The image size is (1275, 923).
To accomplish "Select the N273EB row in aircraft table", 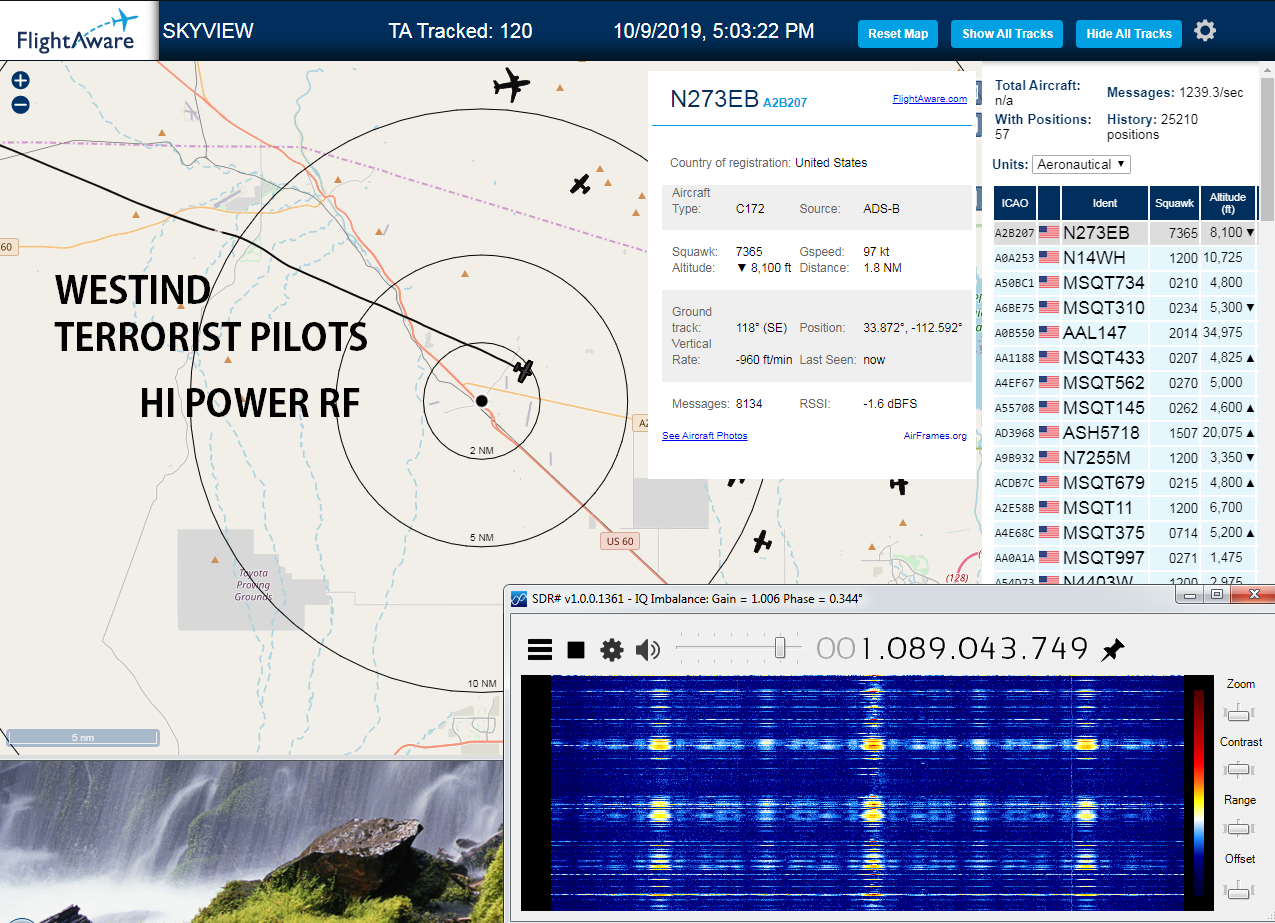I will [x=1125, y=233].
